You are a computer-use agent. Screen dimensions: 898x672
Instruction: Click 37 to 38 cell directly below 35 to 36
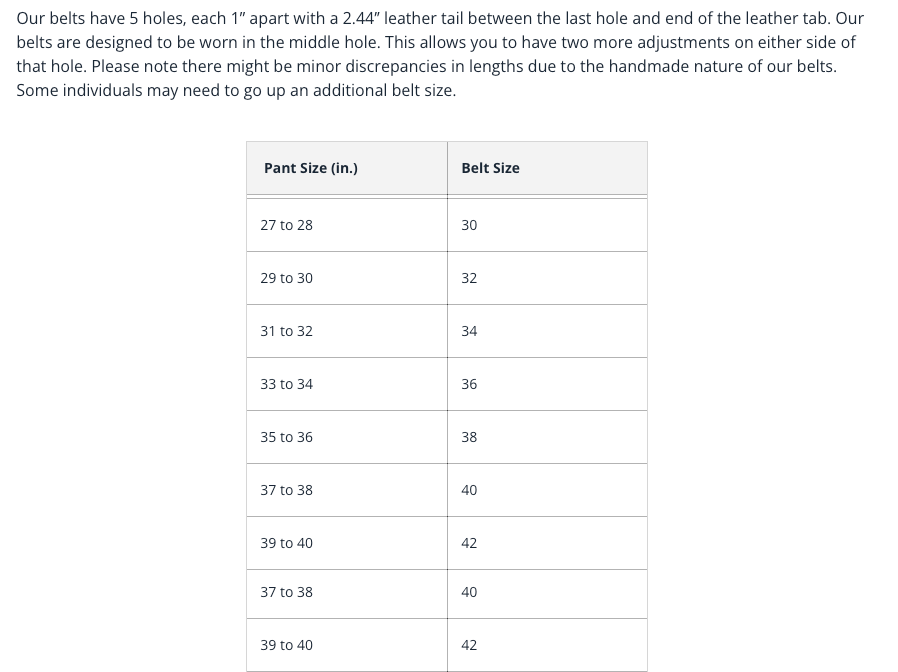pyautogui.click(x=346, y=490)
